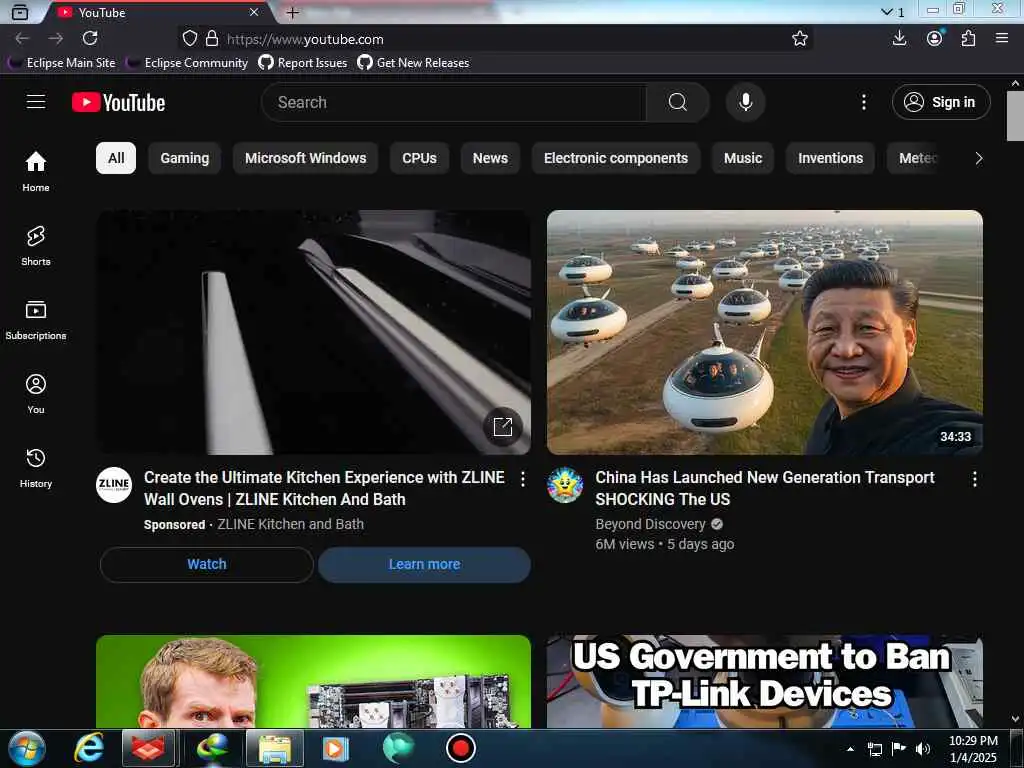1024x768 pixels.
Task: Click the Watch button on ZLINE ad
Action: click(x=206, y=564)
